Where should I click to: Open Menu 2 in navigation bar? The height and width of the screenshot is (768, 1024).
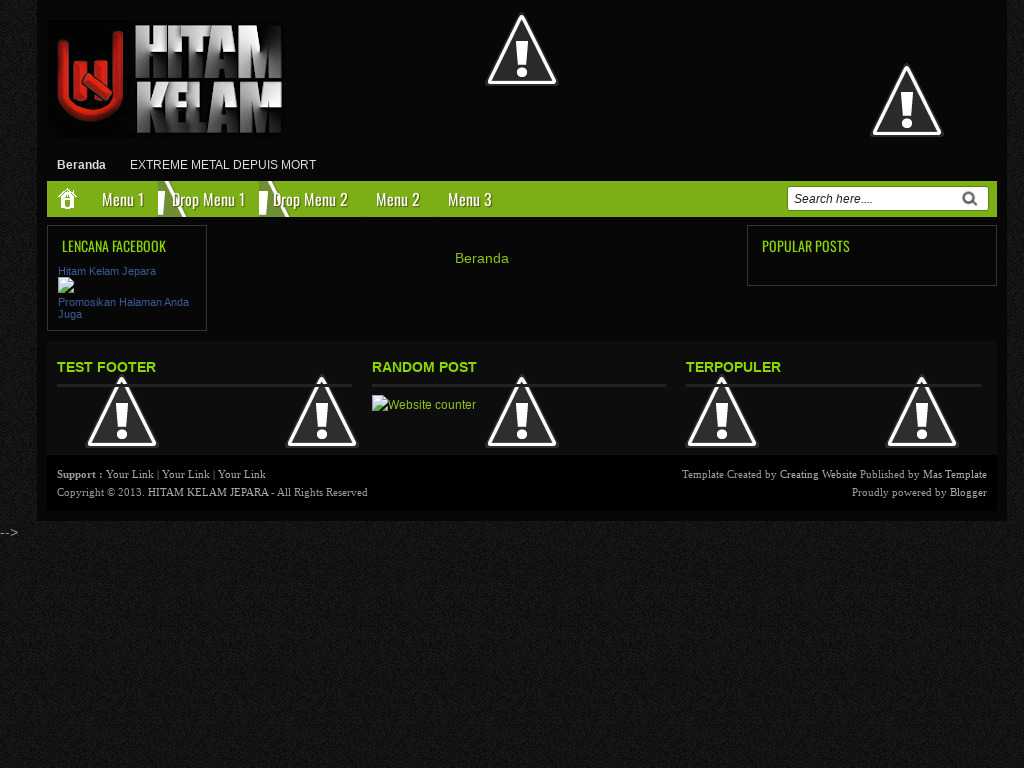tap(397, 200)
